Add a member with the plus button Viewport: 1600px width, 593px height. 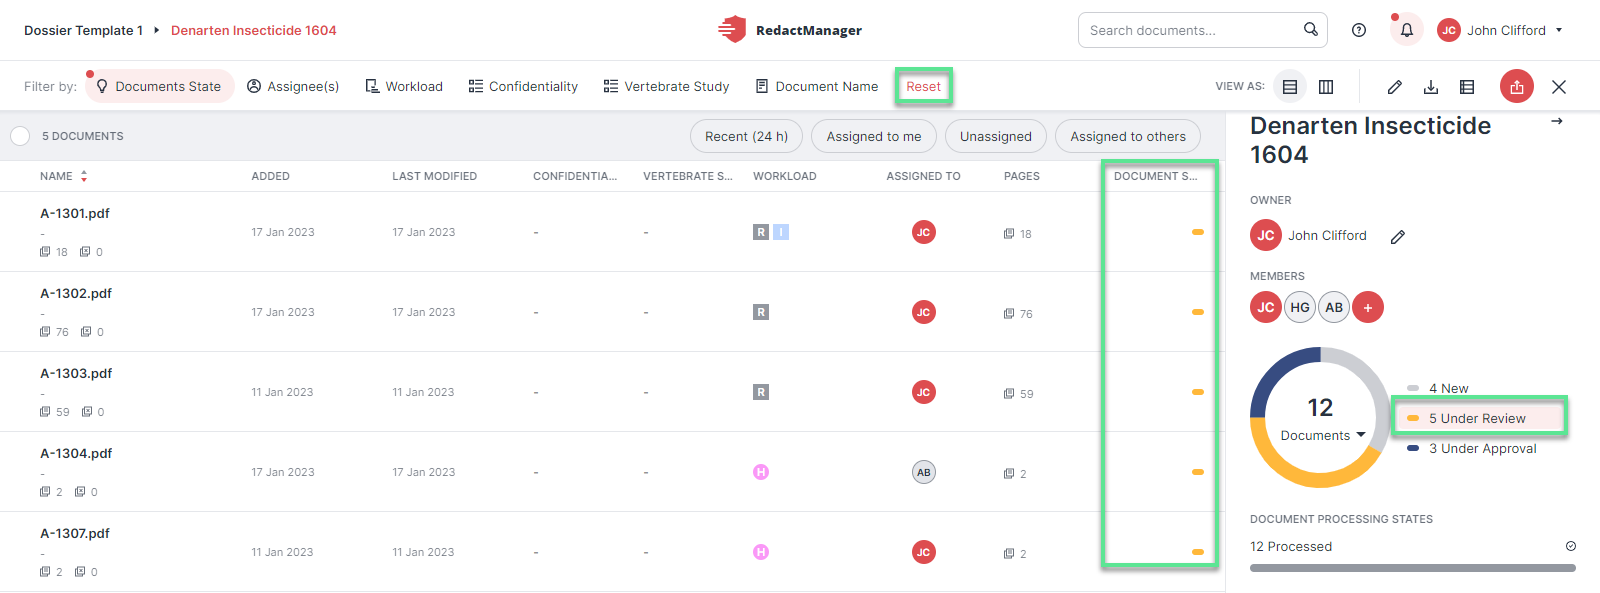pos(1368,307)
